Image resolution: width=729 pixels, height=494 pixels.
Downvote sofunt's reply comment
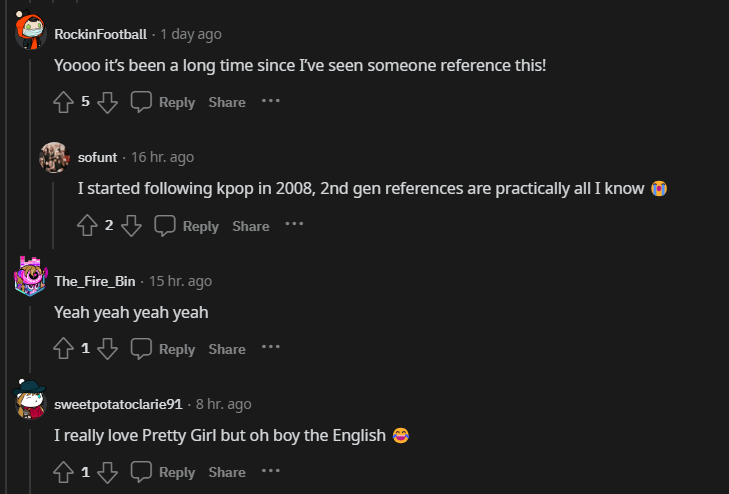click(132, 226)
